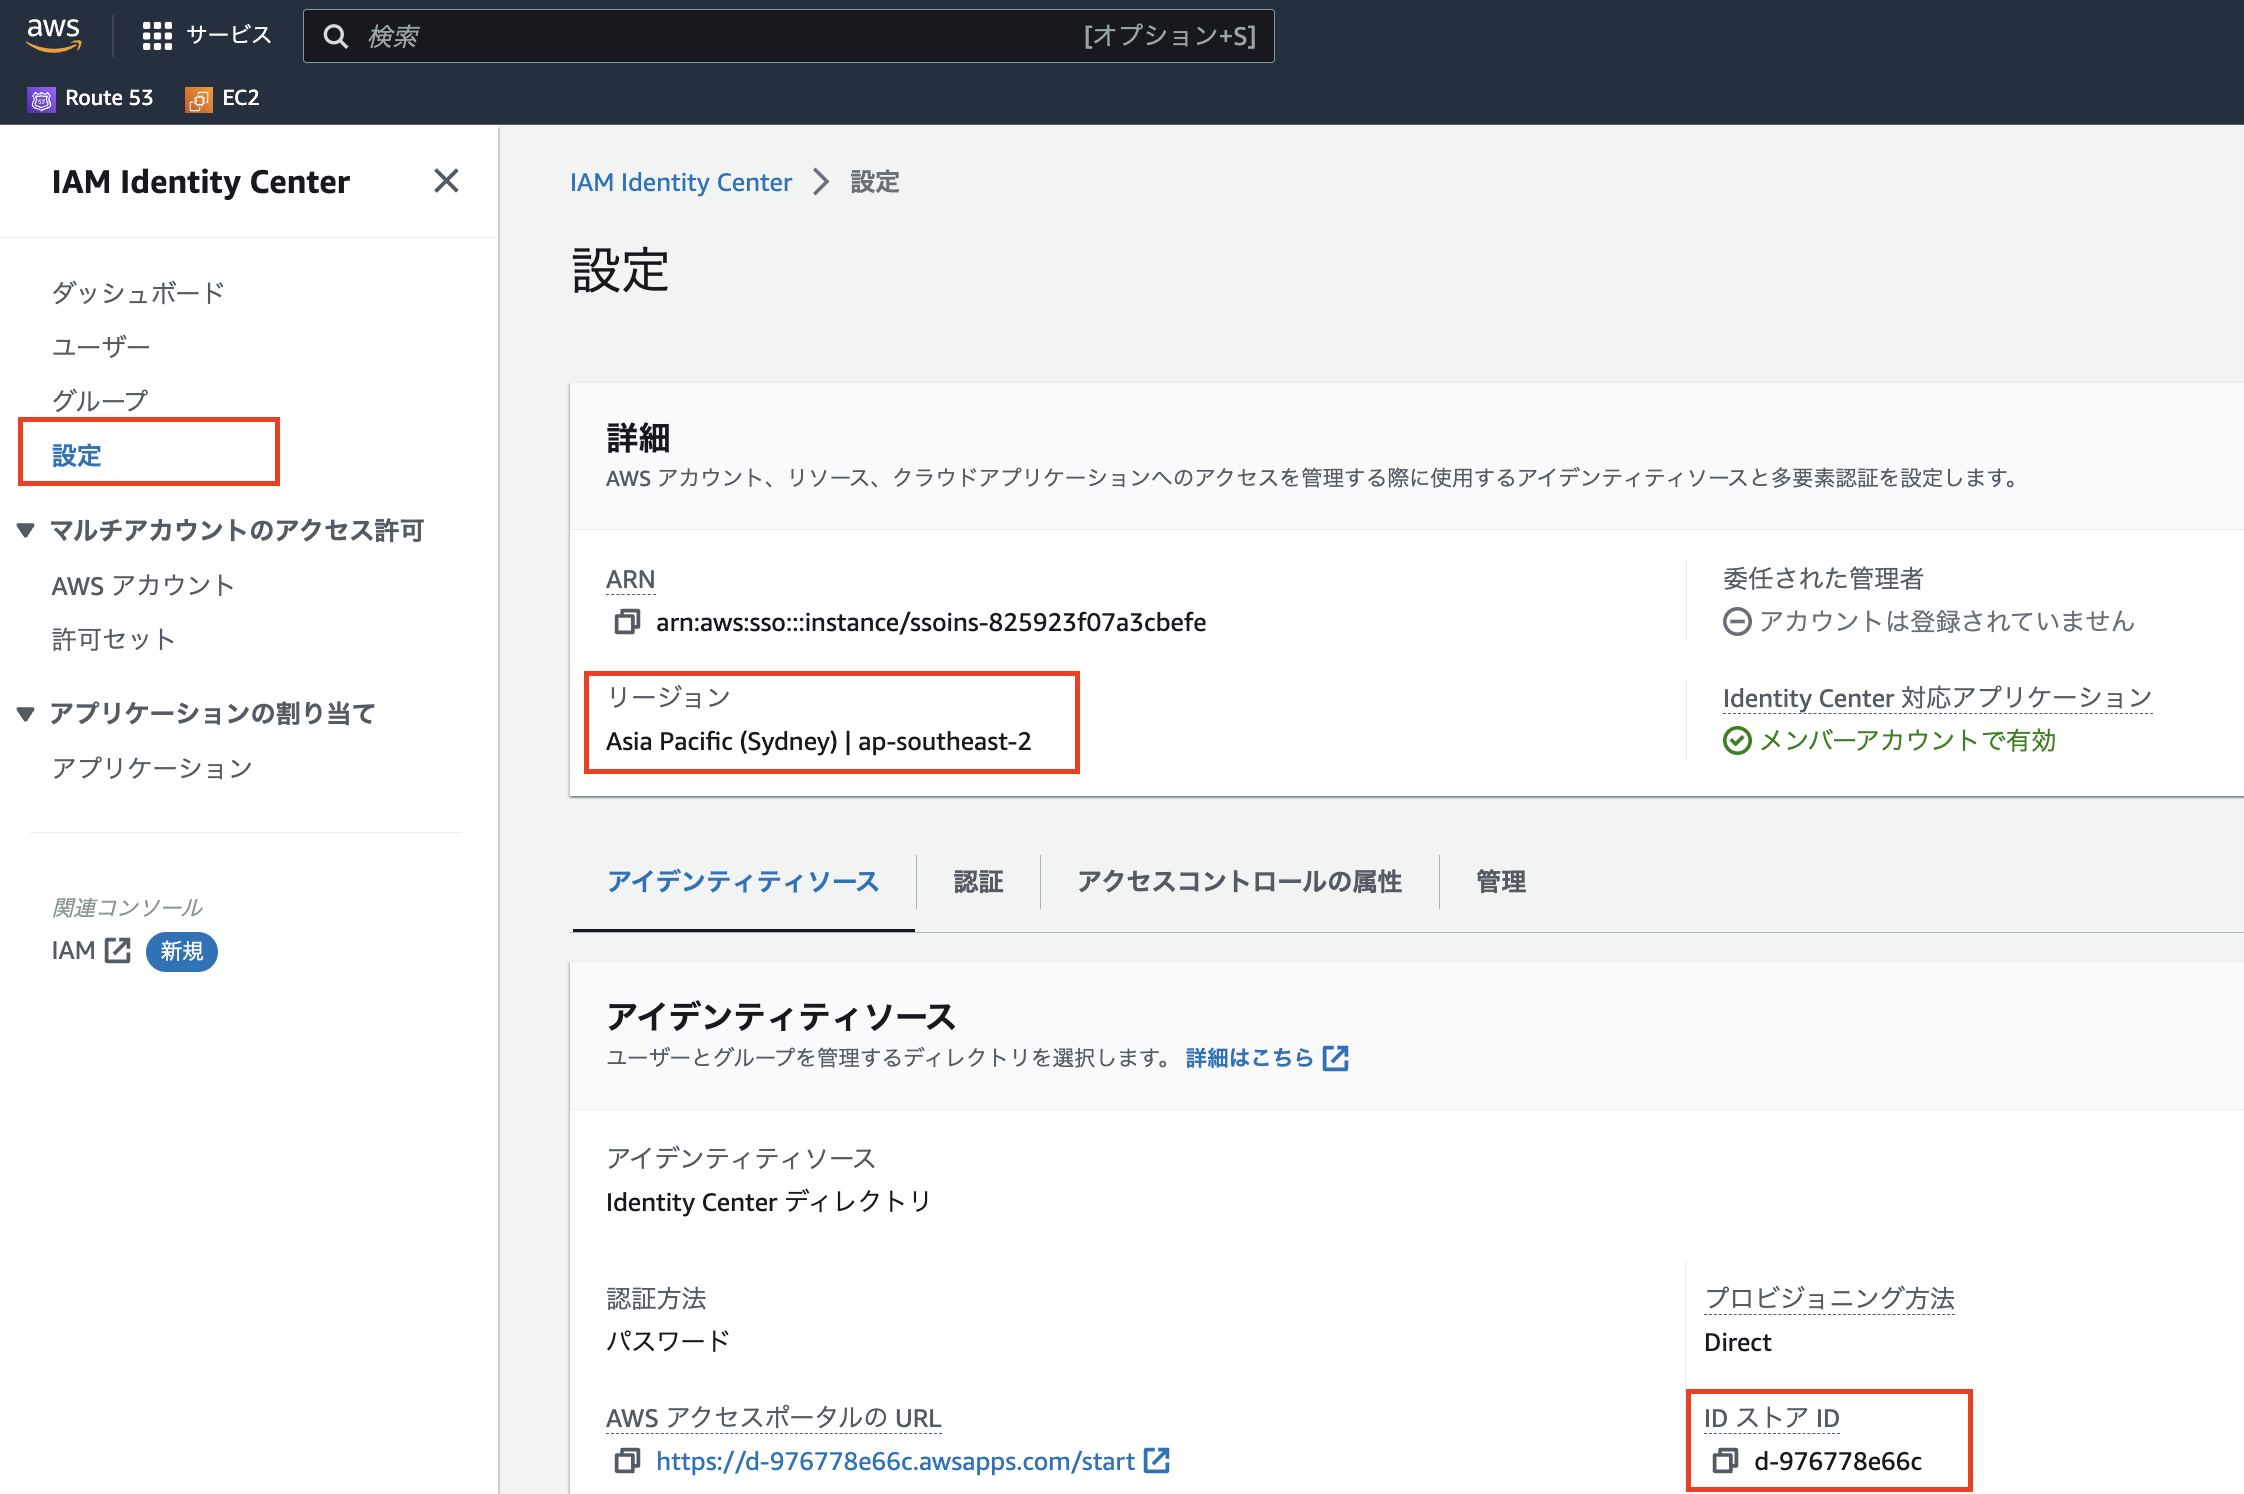Switch to the 認証 tab
This screenshot has width=2244, height=1494.
977,881
